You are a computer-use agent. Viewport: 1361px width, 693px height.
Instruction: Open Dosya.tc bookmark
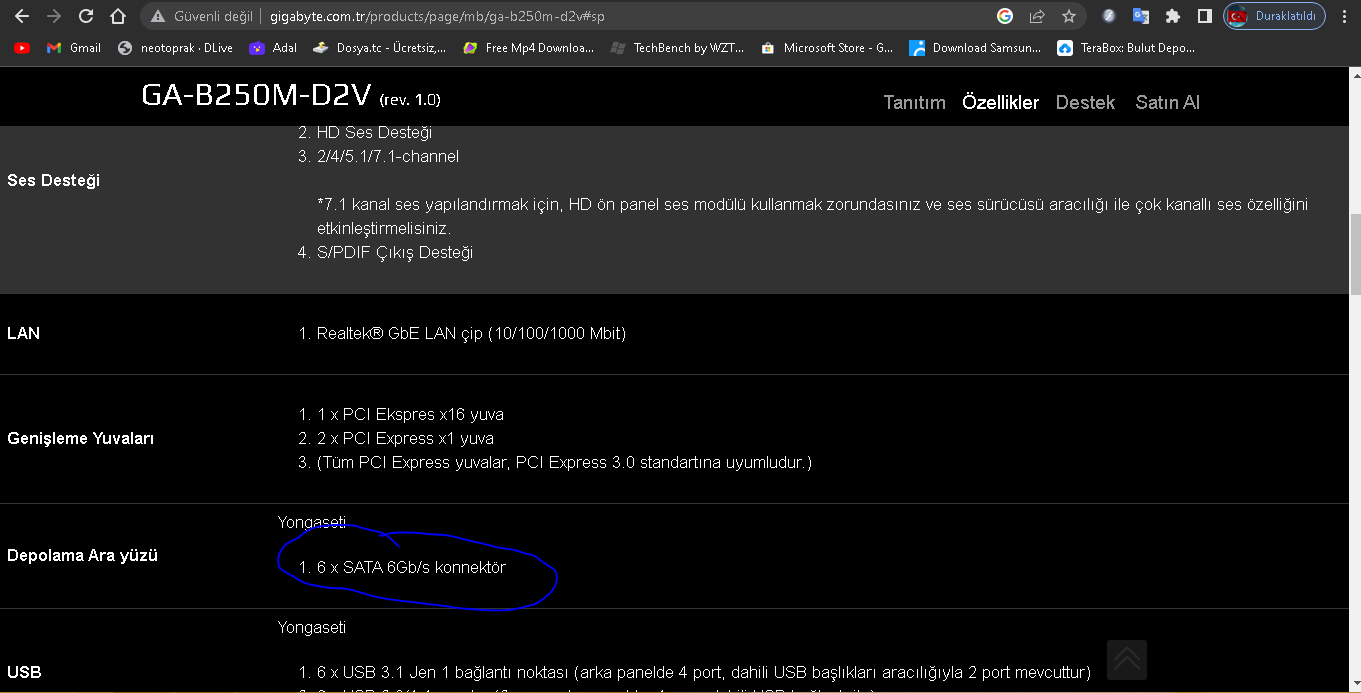tap(379, 47)
